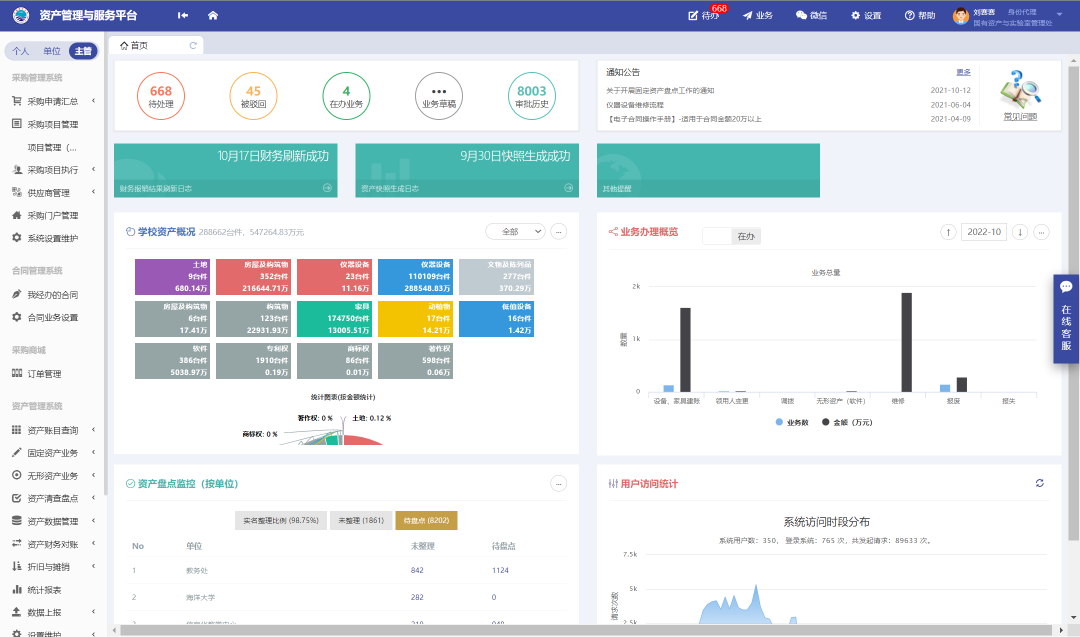The width and height of the screenshot is (1080, 637).
Task: Open the 4 在办业务 circle
Action: 346,96
